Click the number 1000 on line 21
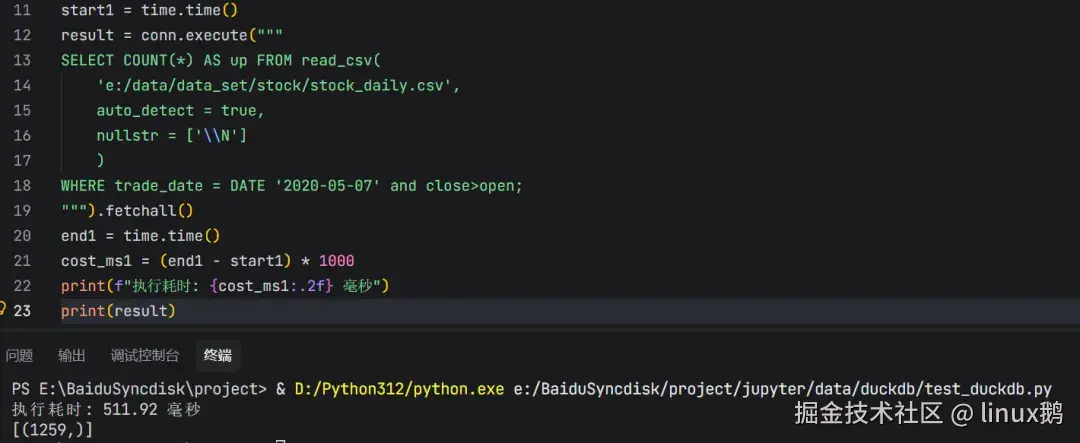 pyautogui.click(x=337, y=261)
